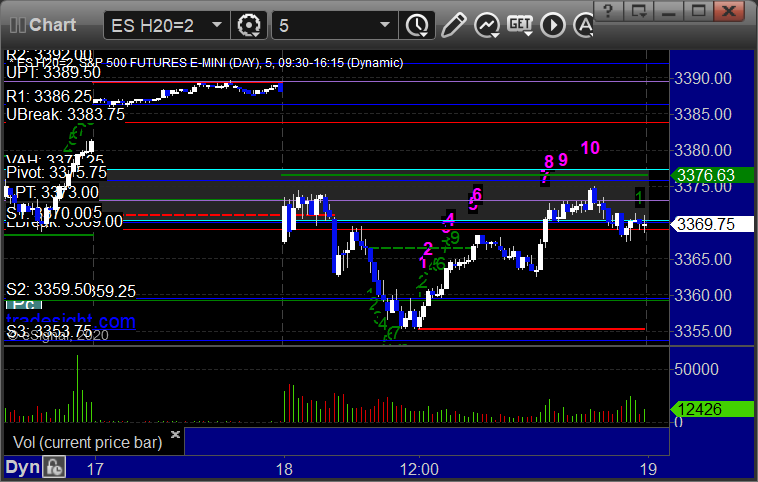Click the 12:00 time axis label

coord(419,469)
